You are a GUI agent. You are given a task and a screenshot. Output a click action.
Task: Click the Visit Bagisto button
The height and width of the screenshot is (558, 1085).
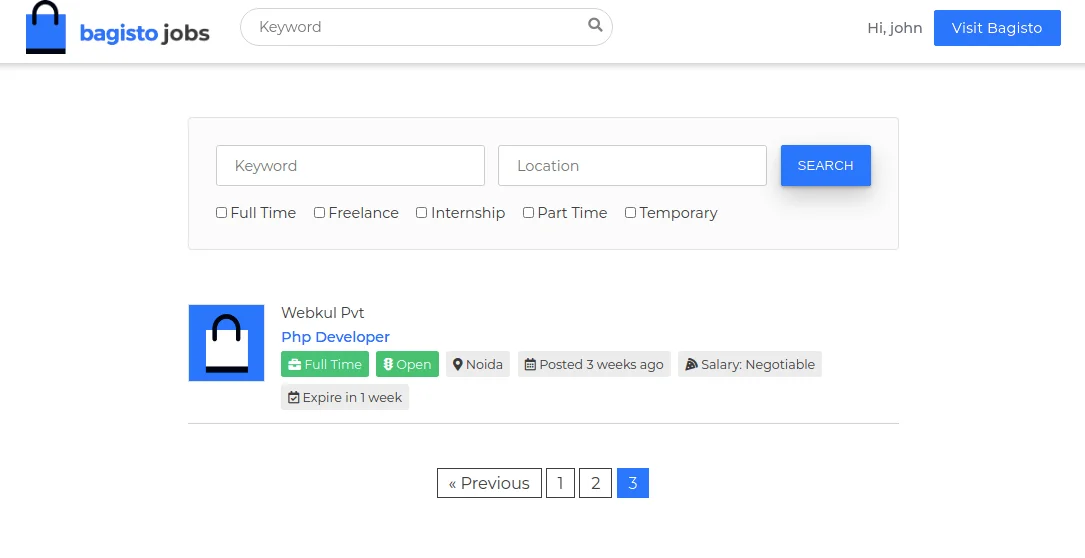[x=997, y=28]
